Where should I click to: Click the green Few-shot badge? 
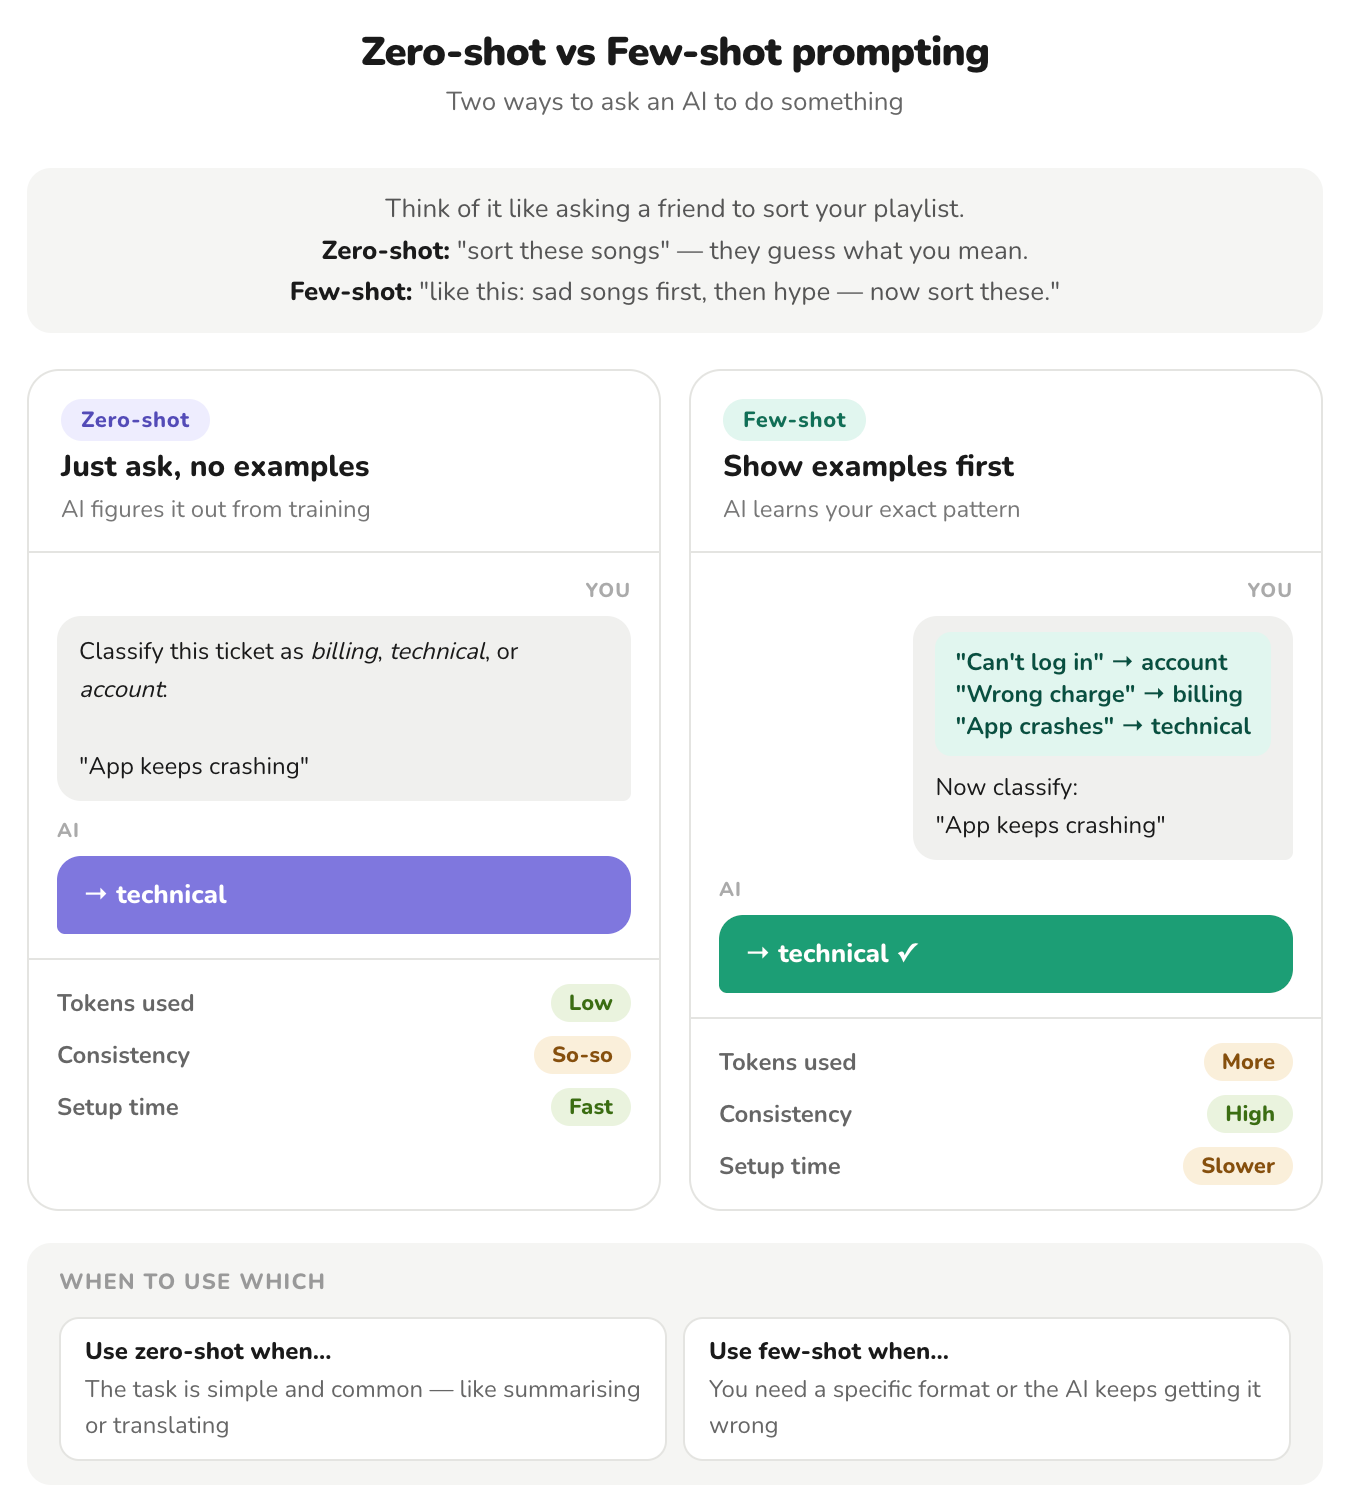794,420
